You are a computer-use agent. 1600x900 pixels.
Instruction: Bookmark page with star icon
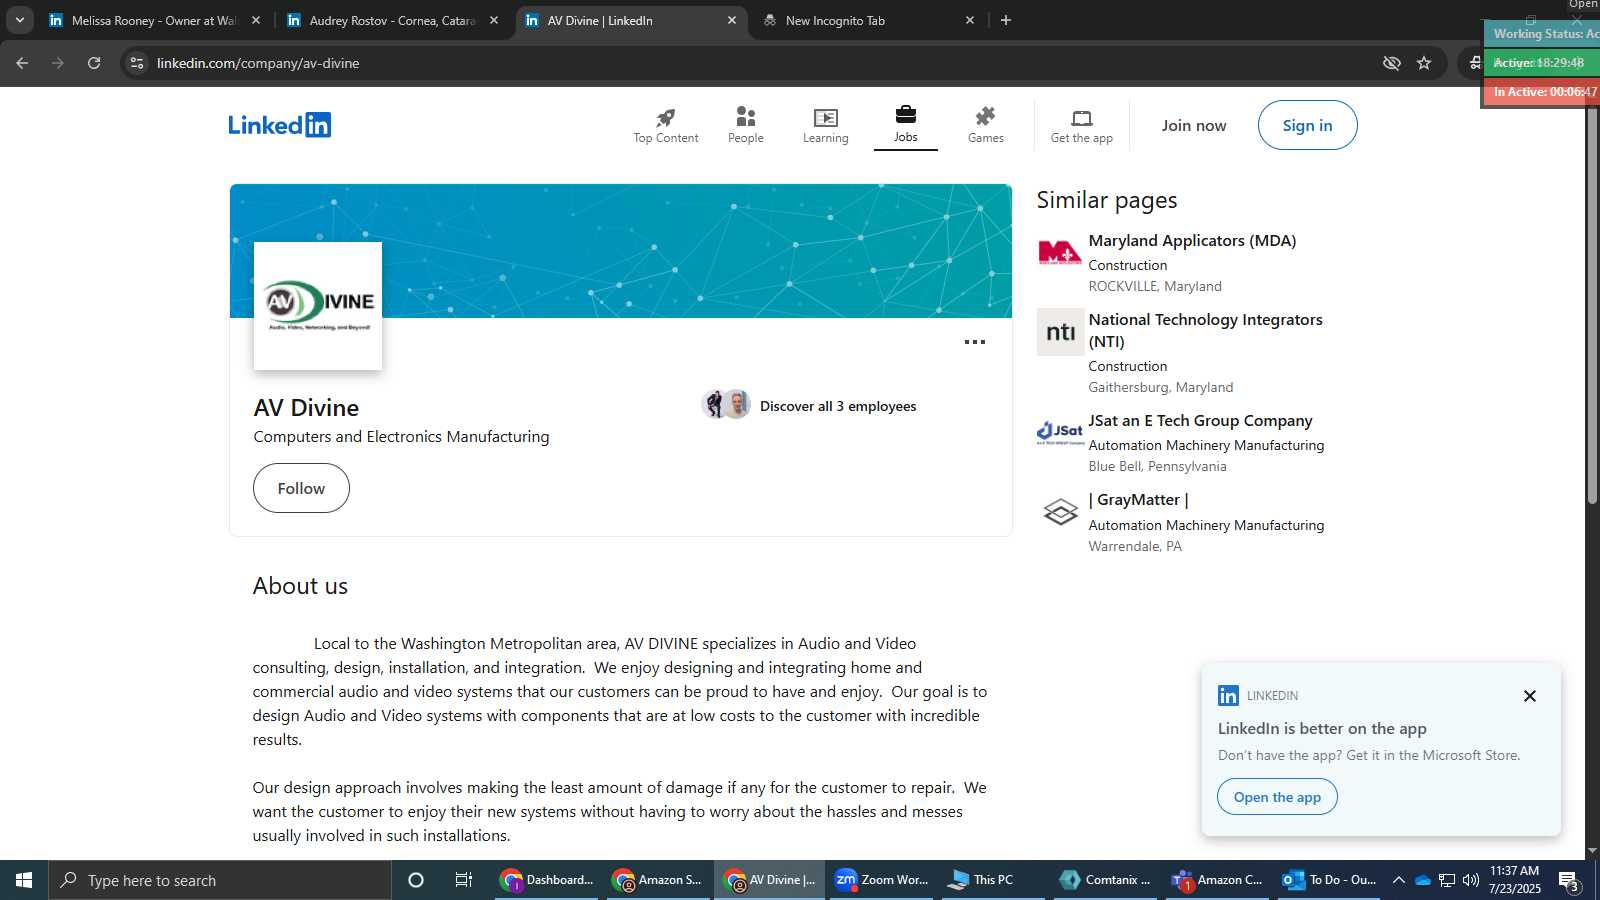coord(1424,63)
